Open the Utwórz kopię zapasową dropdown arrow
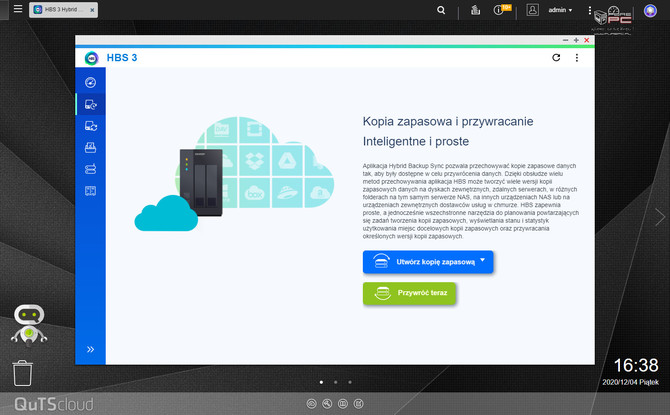670x415 pixels. [x=483, y=260]
